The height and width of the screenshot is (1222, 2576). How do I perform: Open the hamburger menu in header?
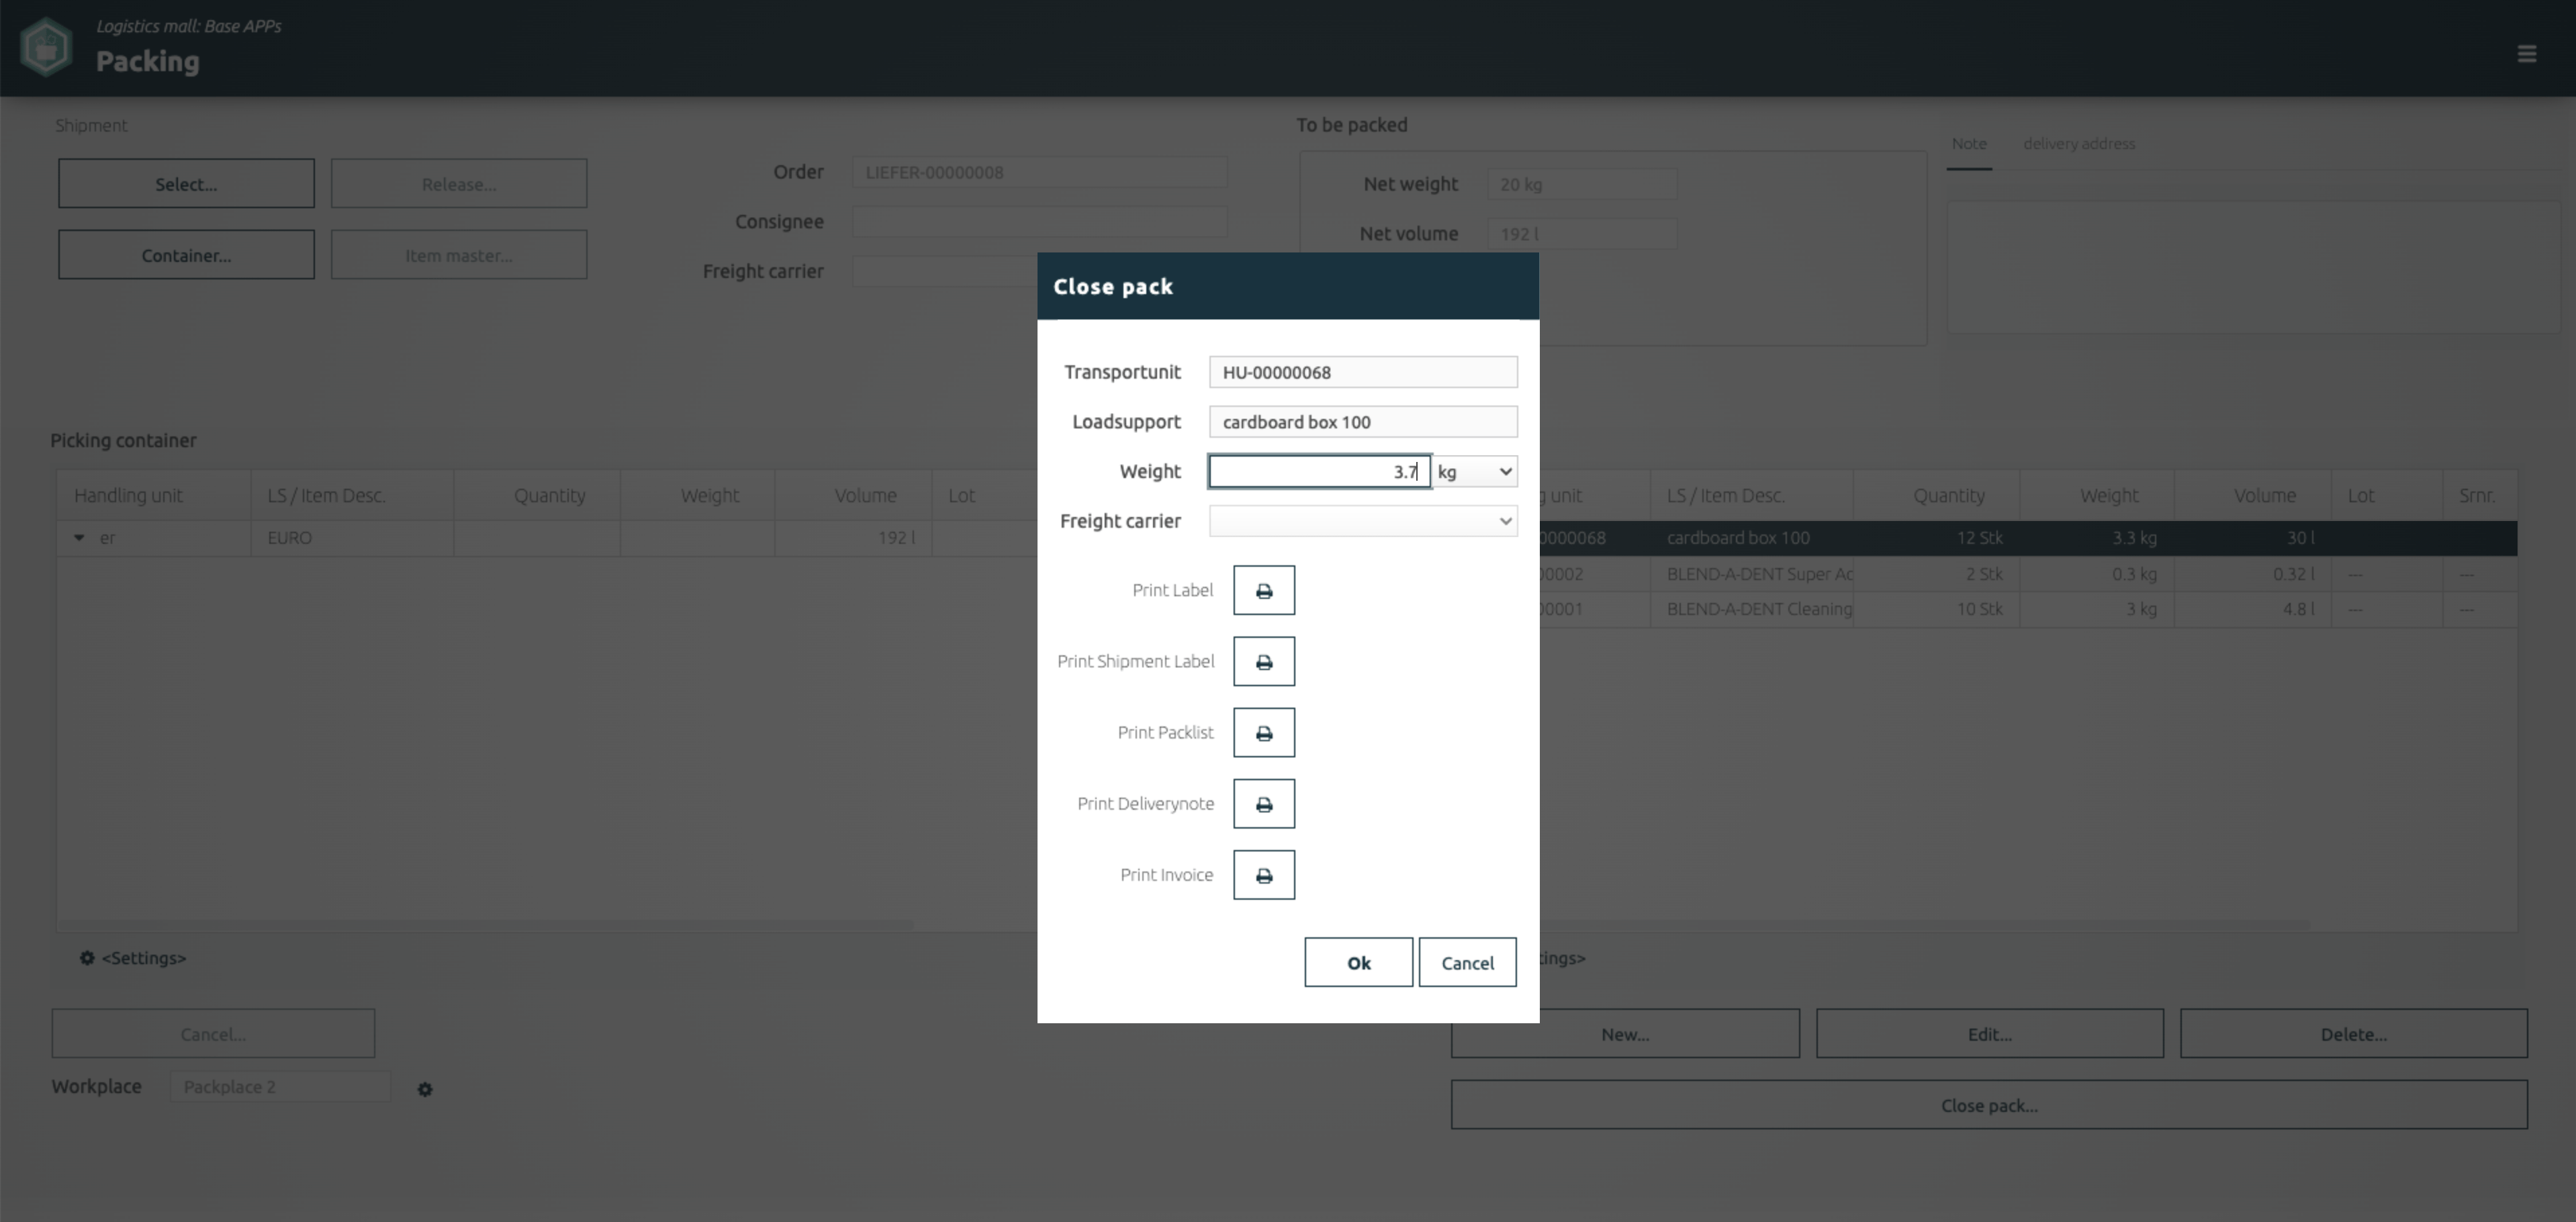2526,54
